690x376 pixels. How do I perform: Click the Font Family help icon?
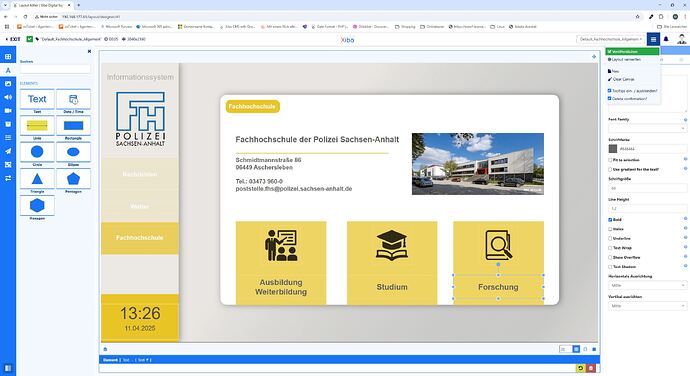(x=685, y=120)
